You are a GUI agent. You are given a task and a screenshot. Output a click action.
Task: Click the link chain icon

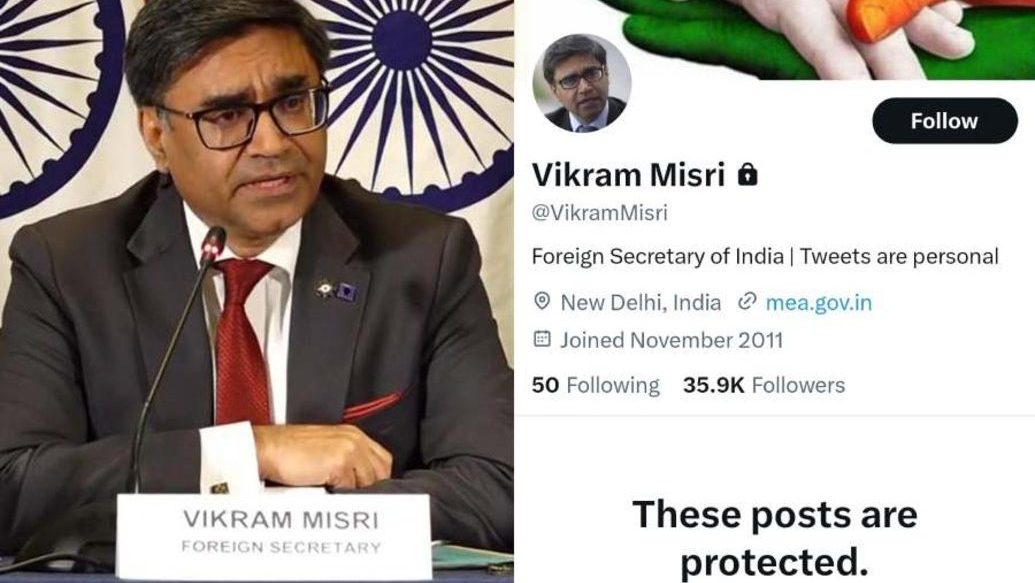(x=747, y=302)
